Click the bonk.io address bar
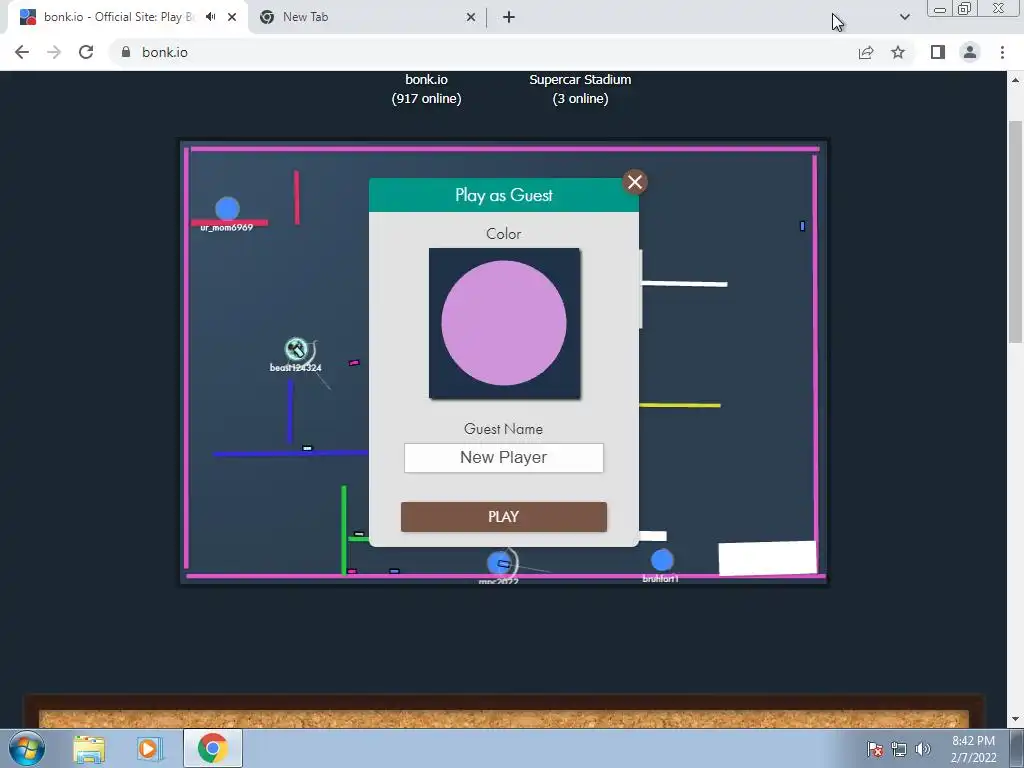The image size is (1024, 768). [x=483, y=52]
